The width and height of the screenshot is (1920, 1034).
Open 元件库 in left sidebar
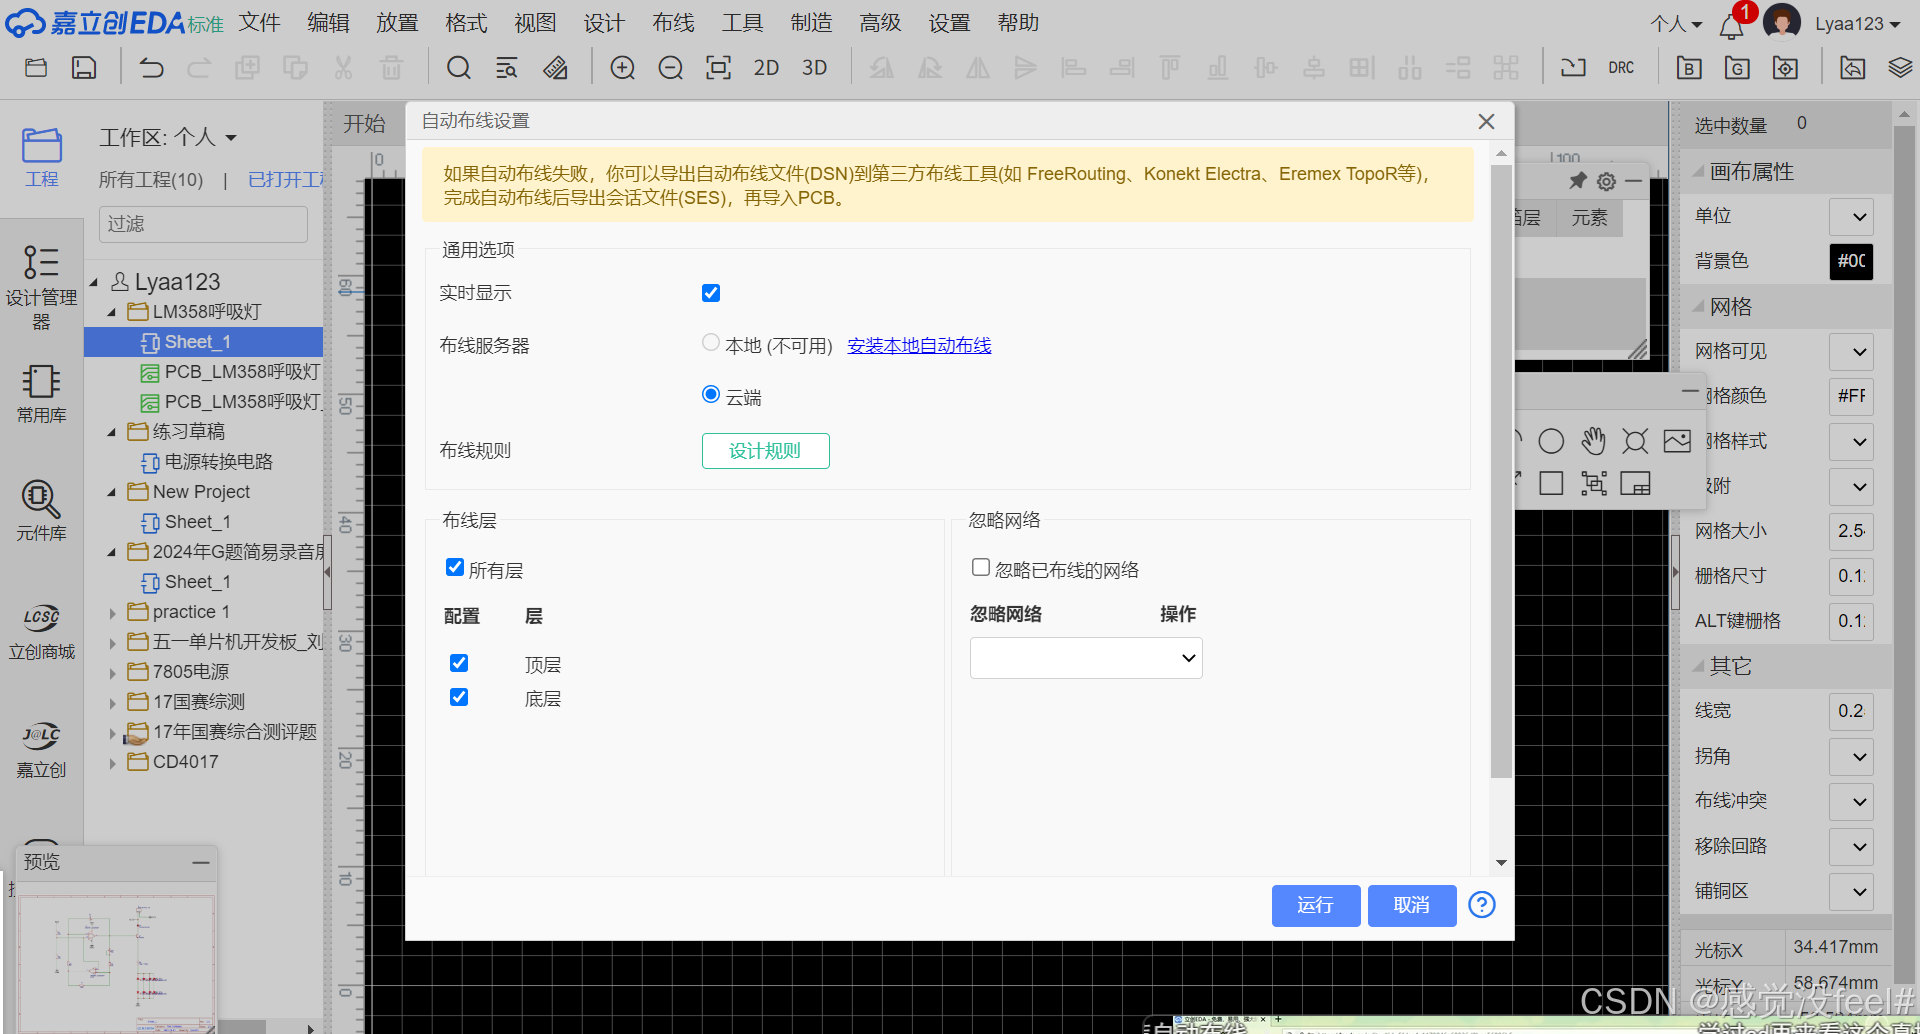click(x=41, y=511)
